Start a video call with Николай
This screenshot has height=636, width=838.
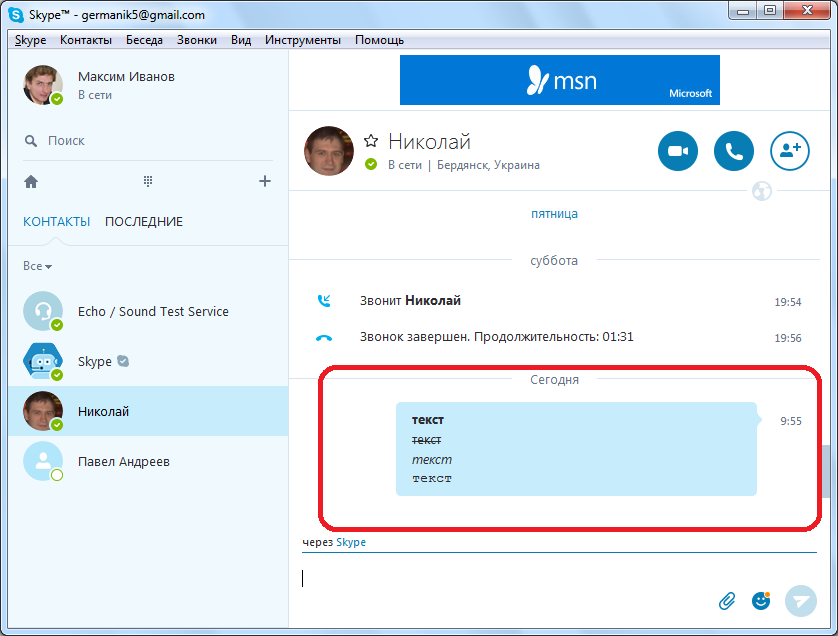(x=678, y=151)
